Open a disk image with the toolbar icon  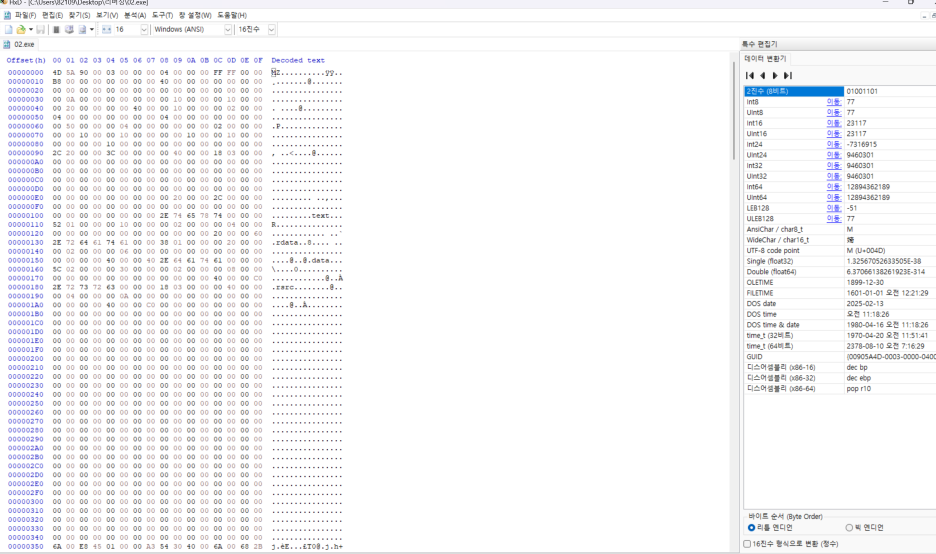coord(82,29)
